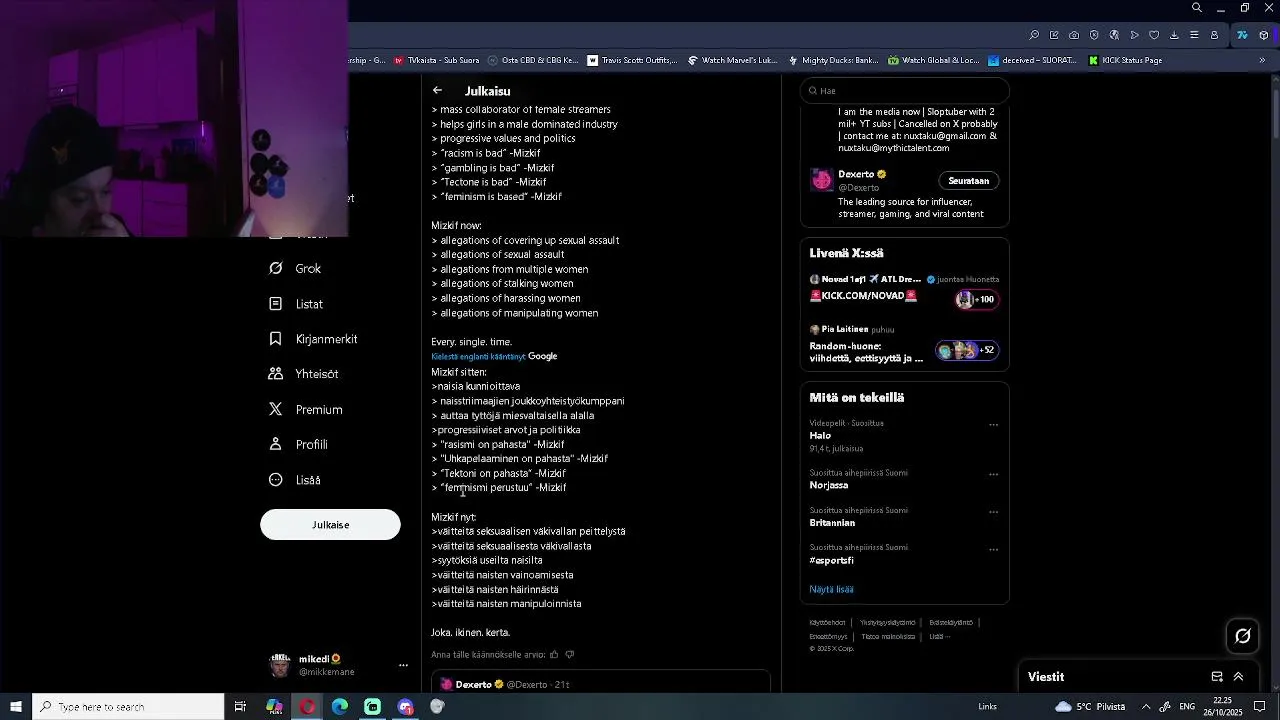Follow Dexerto with Seurataan button
This screenshot has width=1280, height=720.
tap(968, 181)
